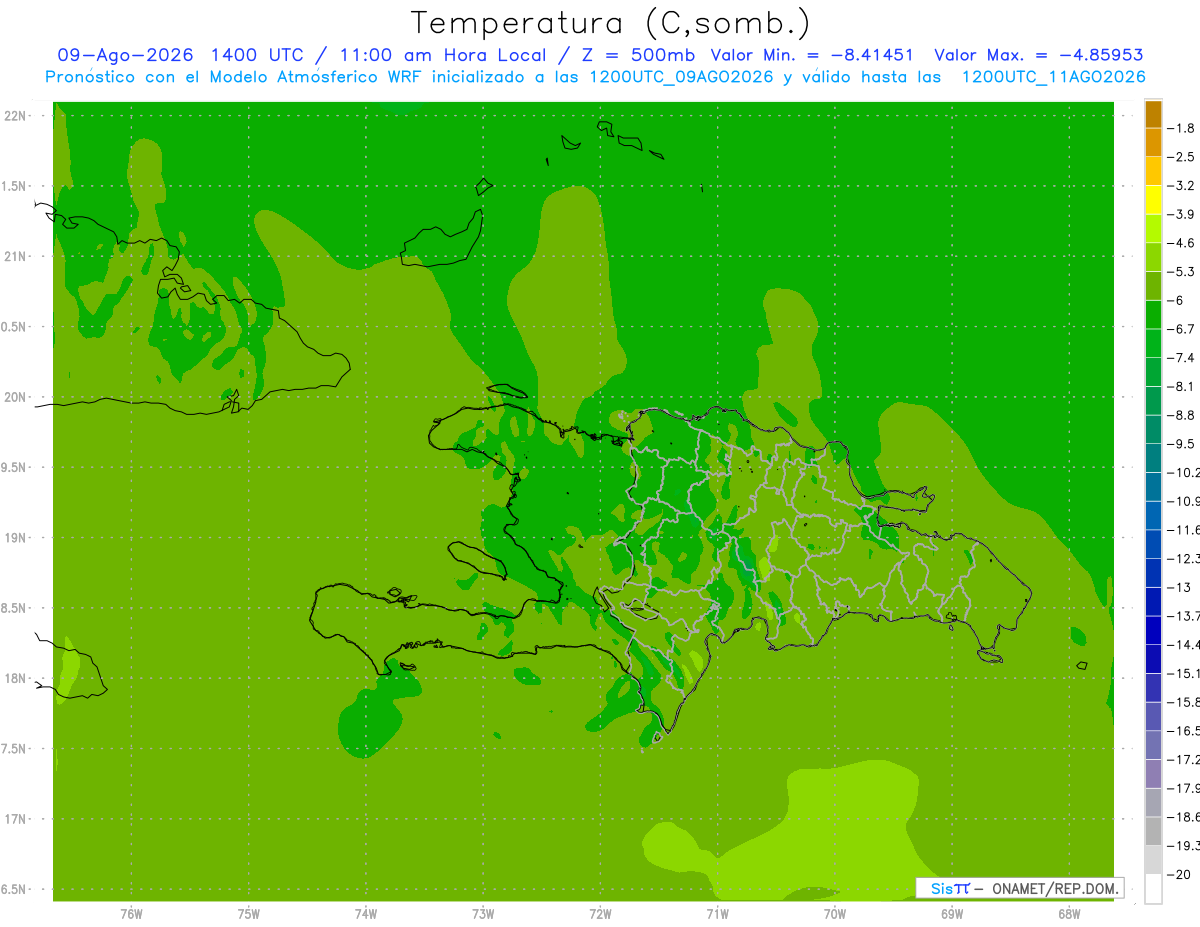Image resolution: width=1200 pixels, height=927 pixels.
Task: Click the '76W' longitude label
Action: (x=131, y=913)
